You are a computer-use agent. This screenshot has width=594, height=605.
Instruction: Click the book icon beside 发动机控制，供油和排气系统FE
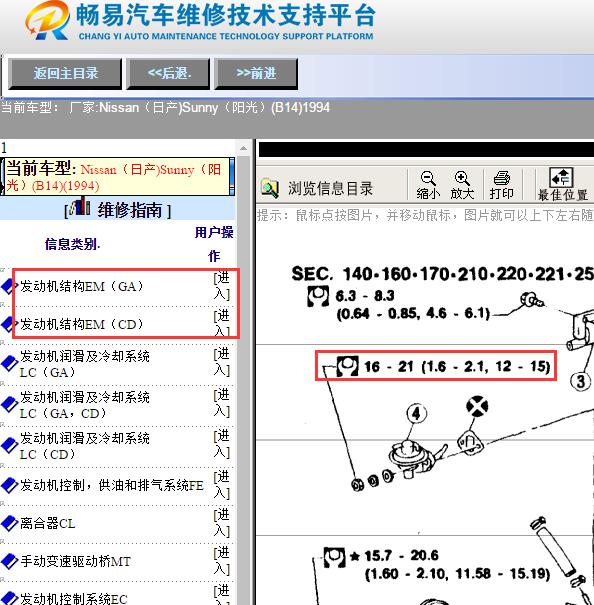click(x=9, y=485)
